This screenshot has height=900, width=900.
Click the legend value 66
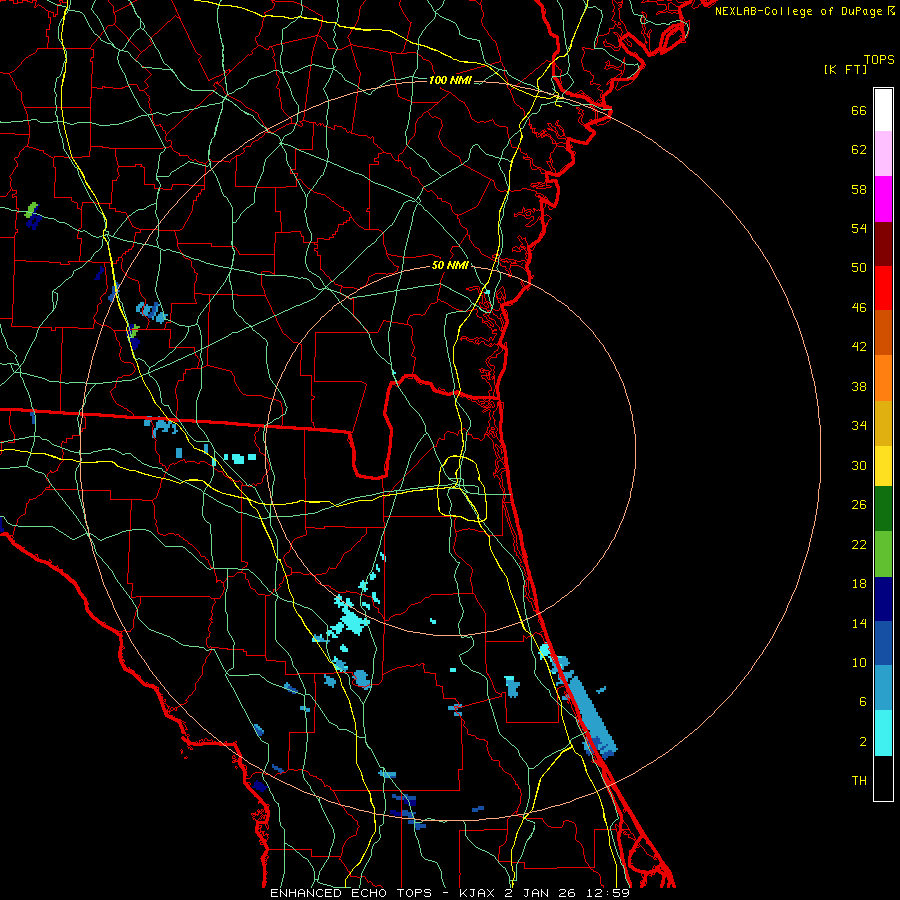click(x=859, y=111)
